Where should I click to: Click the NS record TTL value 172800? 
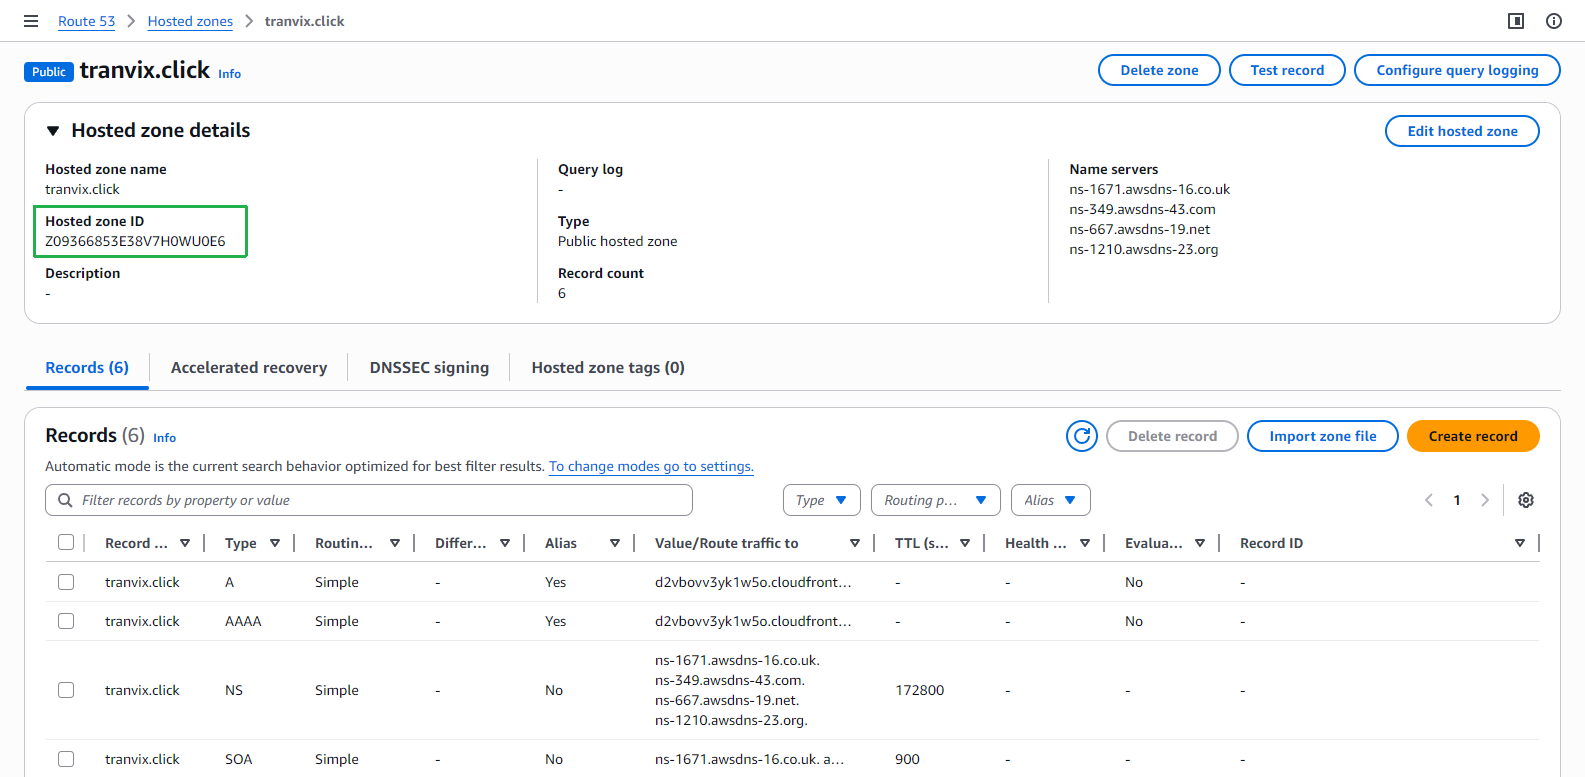tap(919, 690)
